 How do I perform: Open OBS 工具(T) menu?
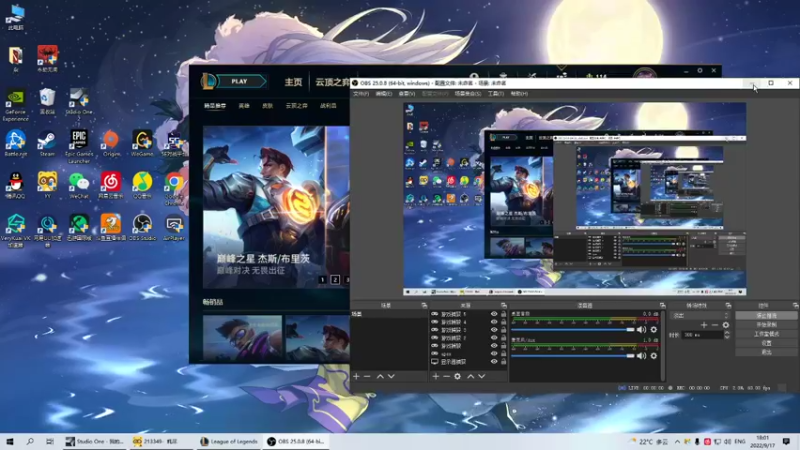[x=496, y=94]
